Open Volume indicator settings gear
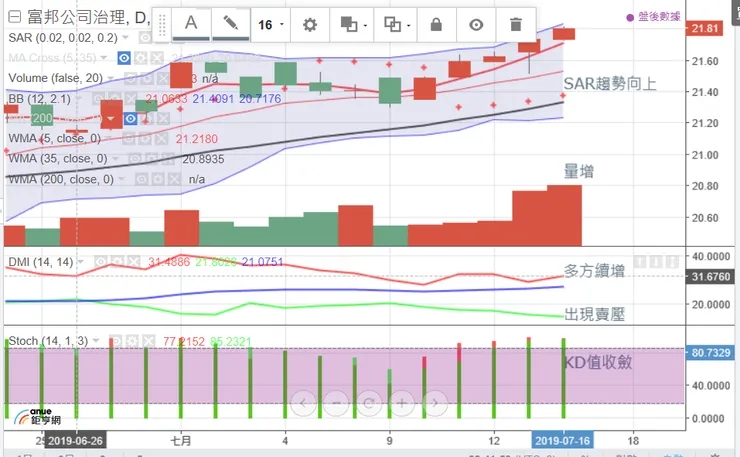740x457 pixels. click(x=147, y=78)
